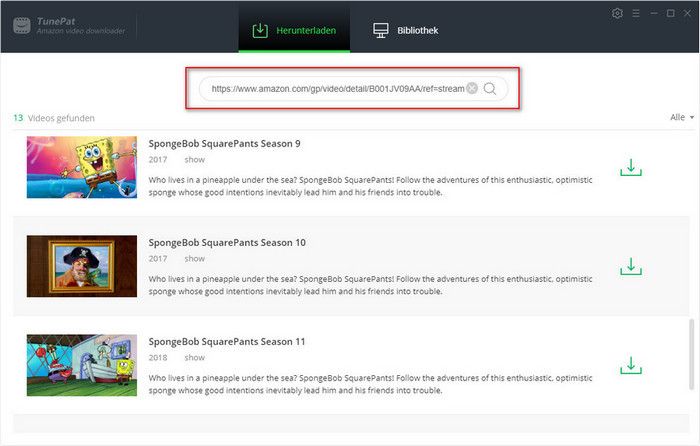Viewport: 700px width, 446px height.
Task: Open the hamburger menu icon
Action: pos(636,13)
